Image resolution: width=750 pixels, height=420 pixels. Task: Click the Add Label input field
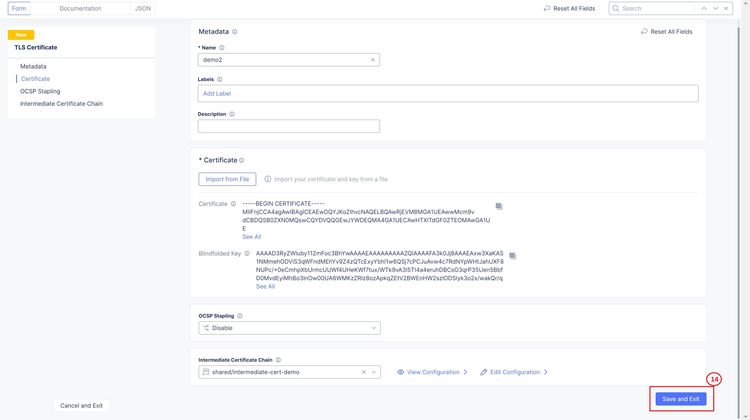(x=447, y=93)
